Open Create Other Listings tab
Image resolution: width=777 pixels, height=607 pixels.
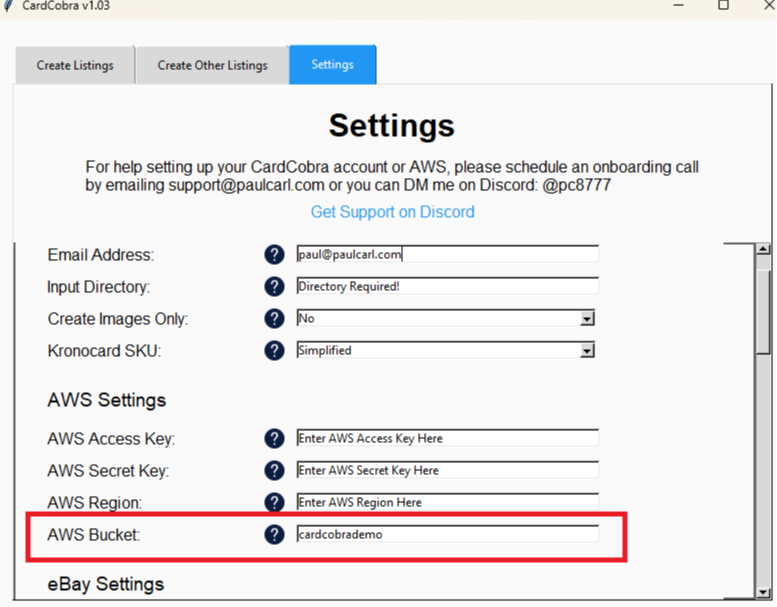point(213,65)
